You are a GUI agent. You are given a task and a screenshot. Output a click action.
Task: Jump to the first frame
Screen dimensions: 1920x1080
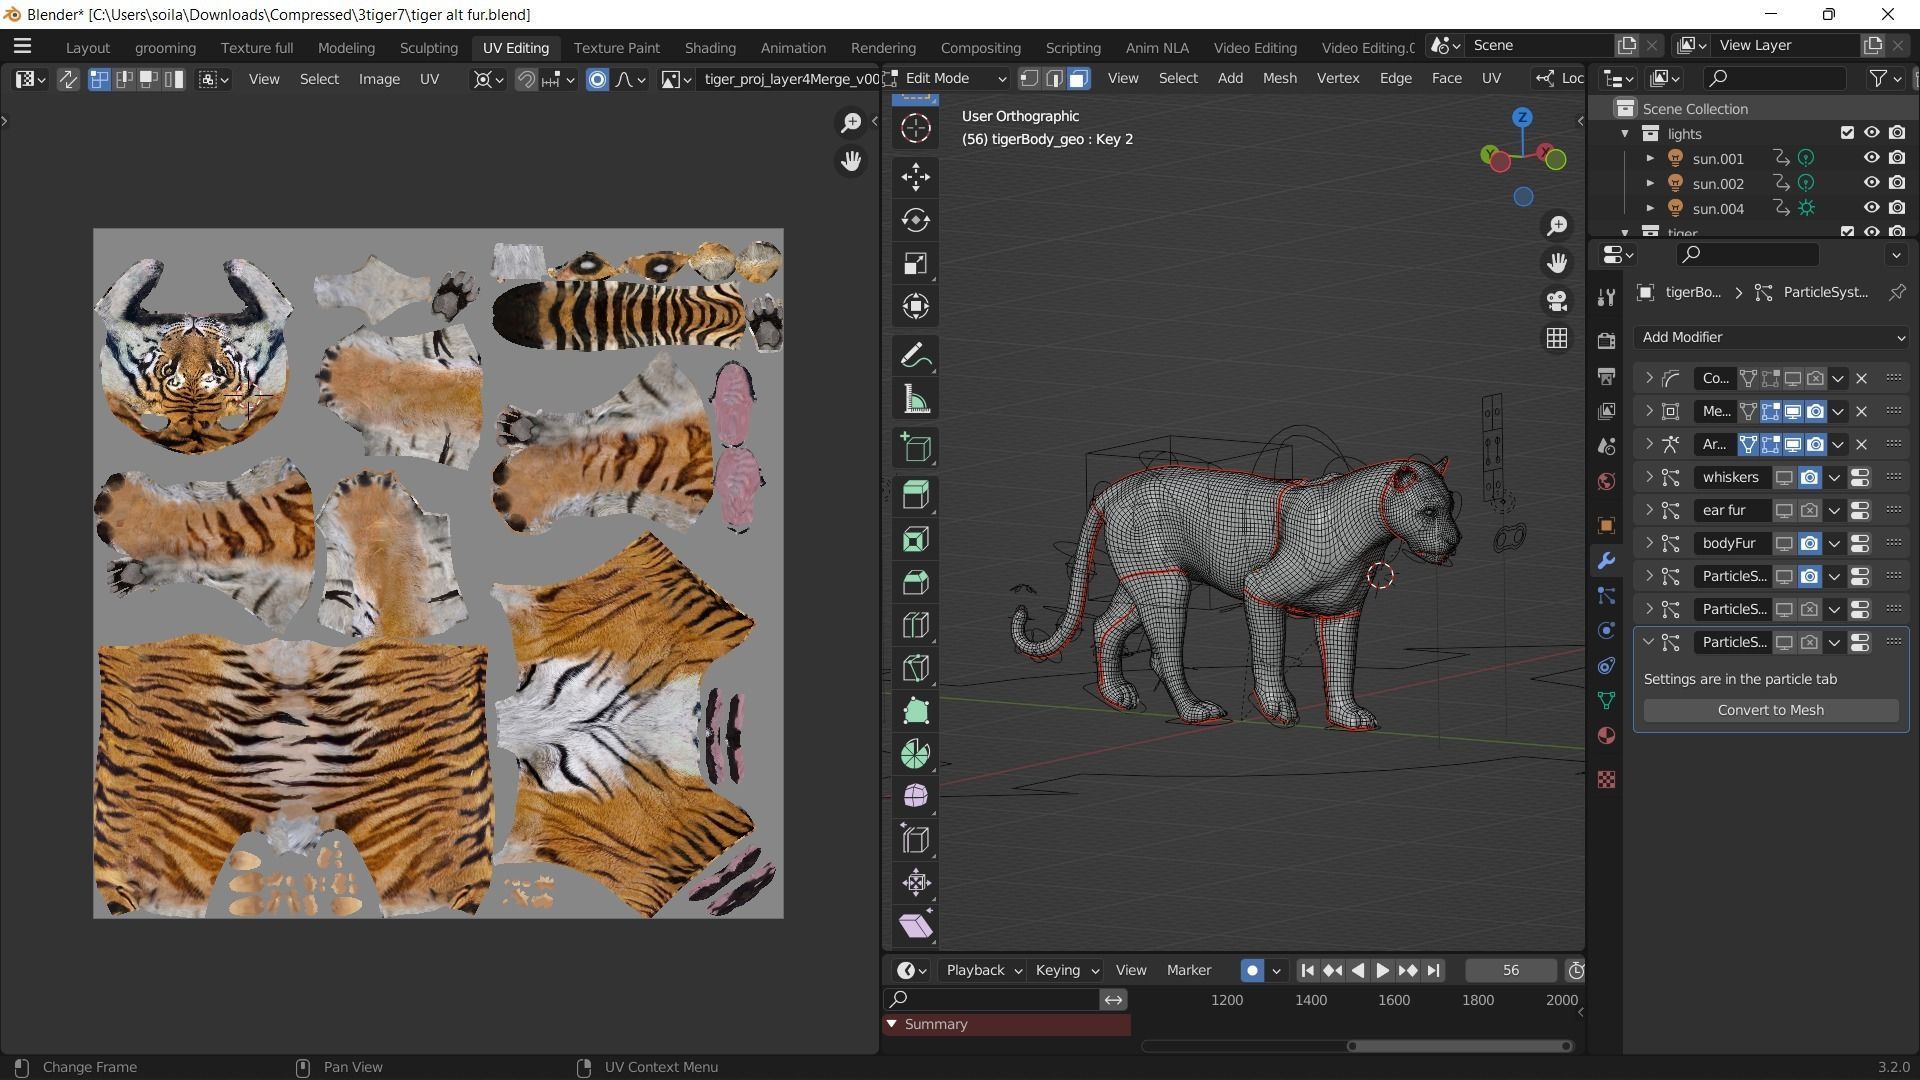pyautogui.click(x=1307, y=970)
